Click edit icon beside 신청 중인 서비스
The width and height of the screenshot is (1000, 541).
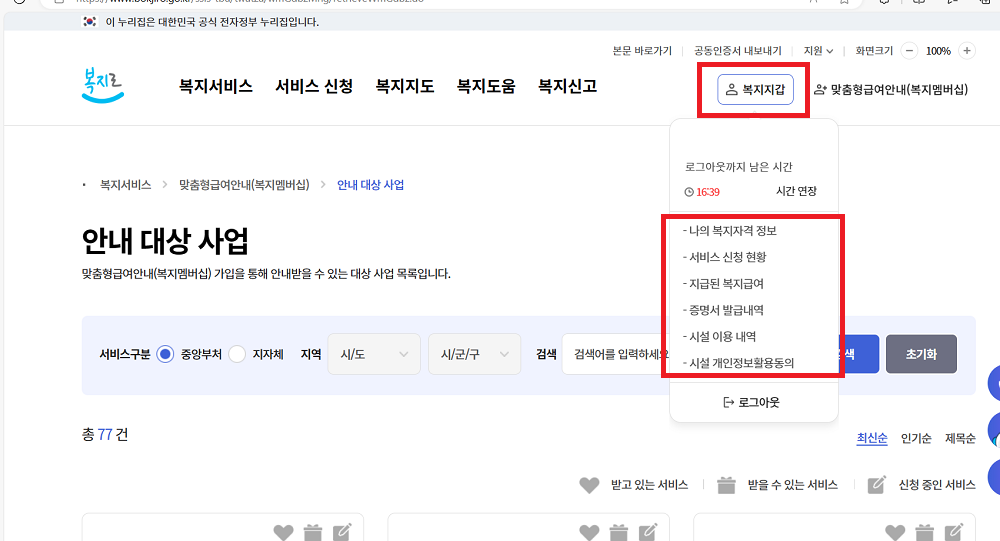coord(877,485)
